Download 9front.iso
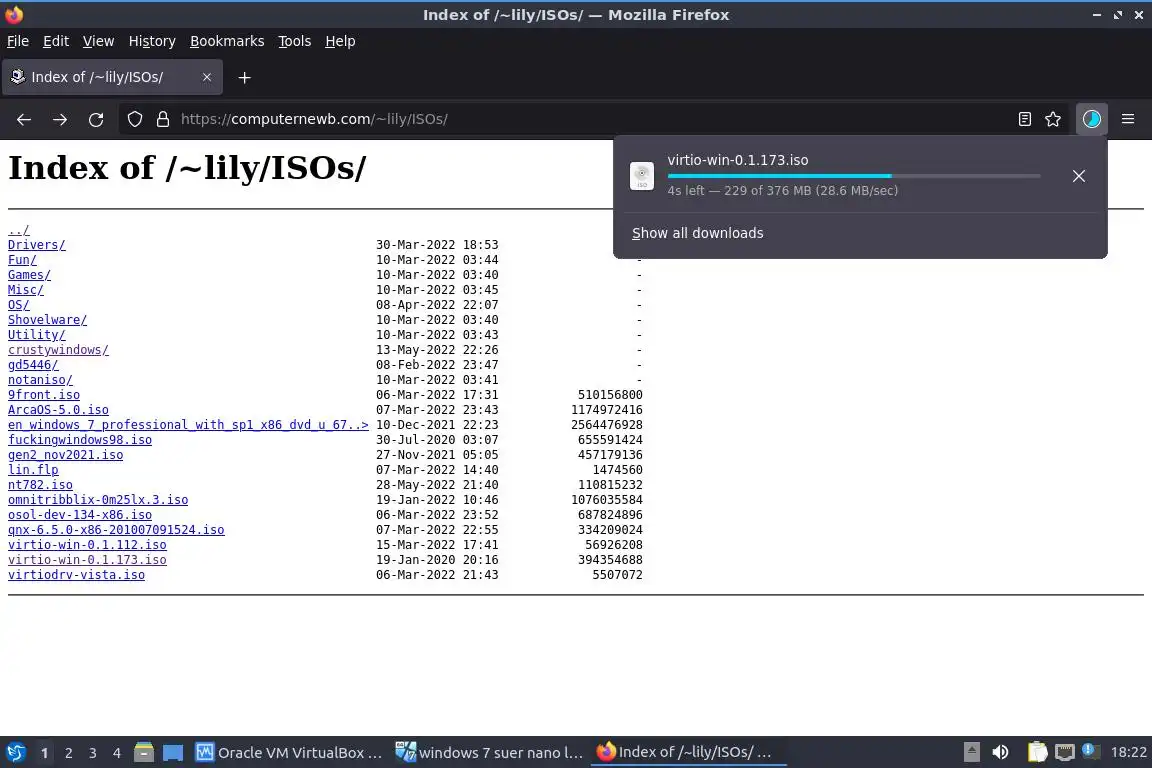This screenshot has height=768, width=1152. coord(44,395)
